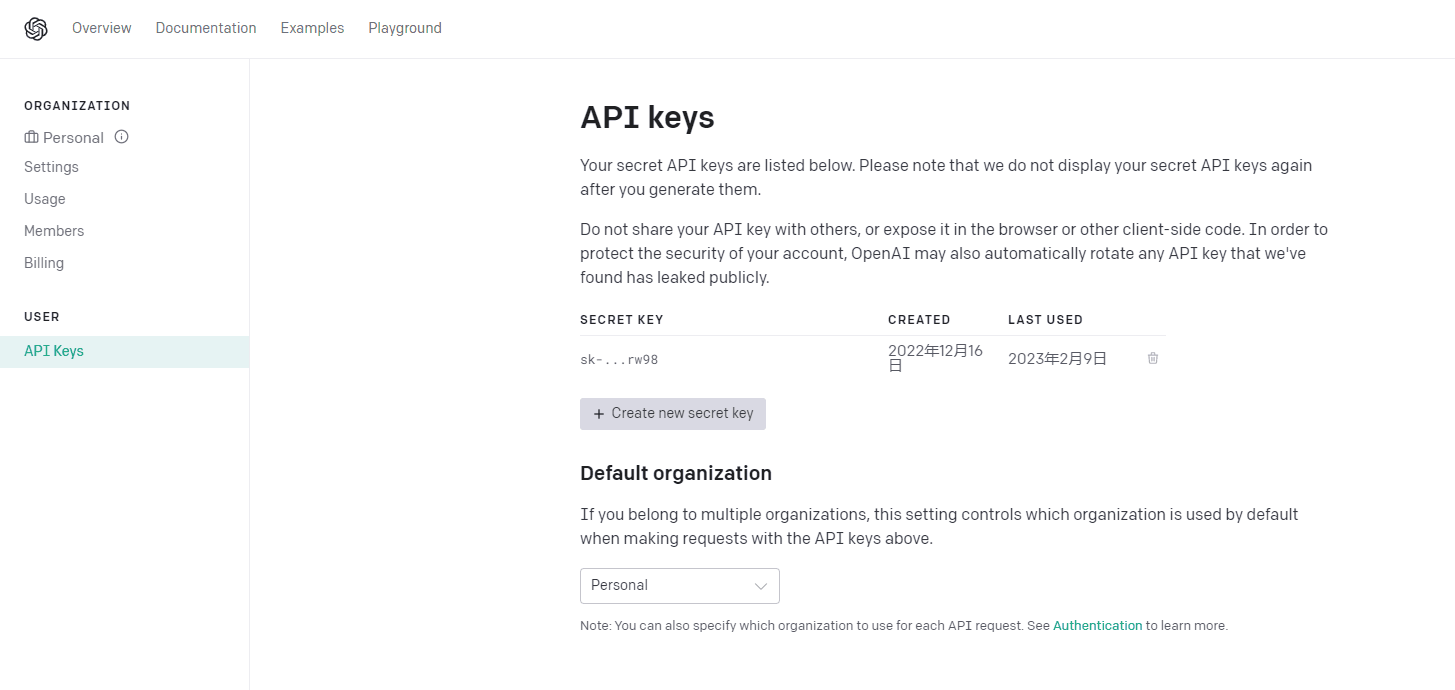Create new secret key
Image resolution: width=1455 pixels, height=690 pixels.
pyautogui.click(x=673, y=414)
